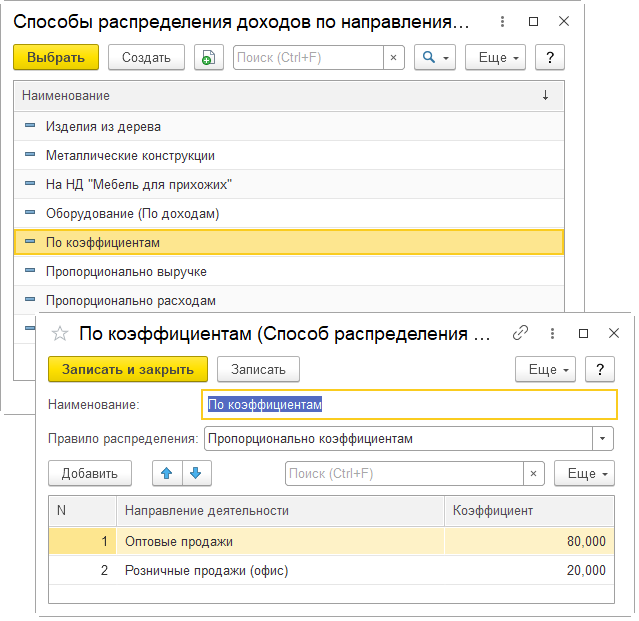The width and height of the screenshot is (639, 621).
Task: Get link to the По коэффициентам form
Action: point(520,333)
